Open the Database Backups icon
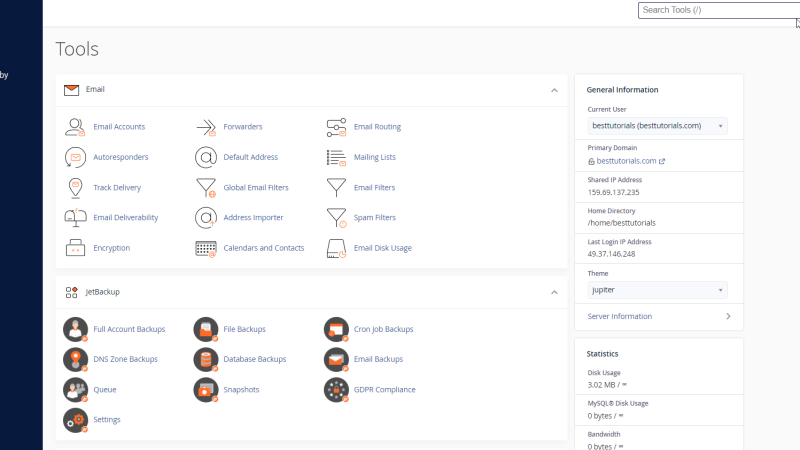This screenshot has height=450, width=800. (x=206, y=360)
